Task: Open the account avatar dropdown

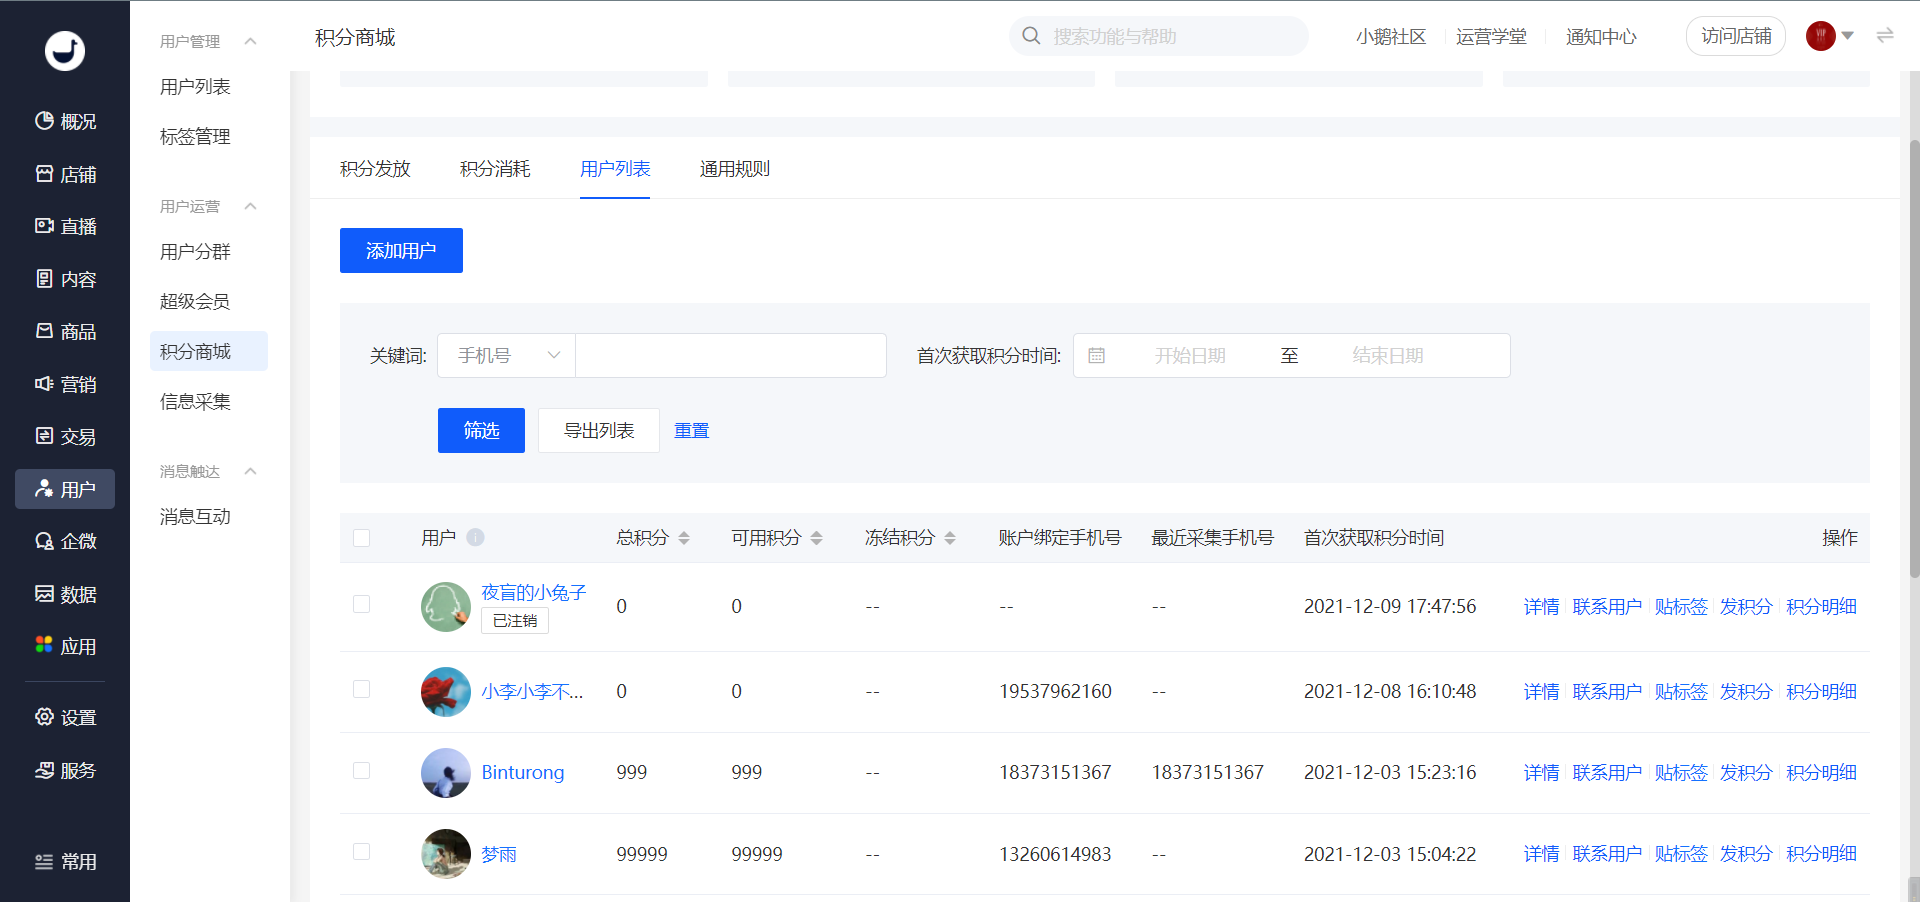Action: click(1830, 36)
